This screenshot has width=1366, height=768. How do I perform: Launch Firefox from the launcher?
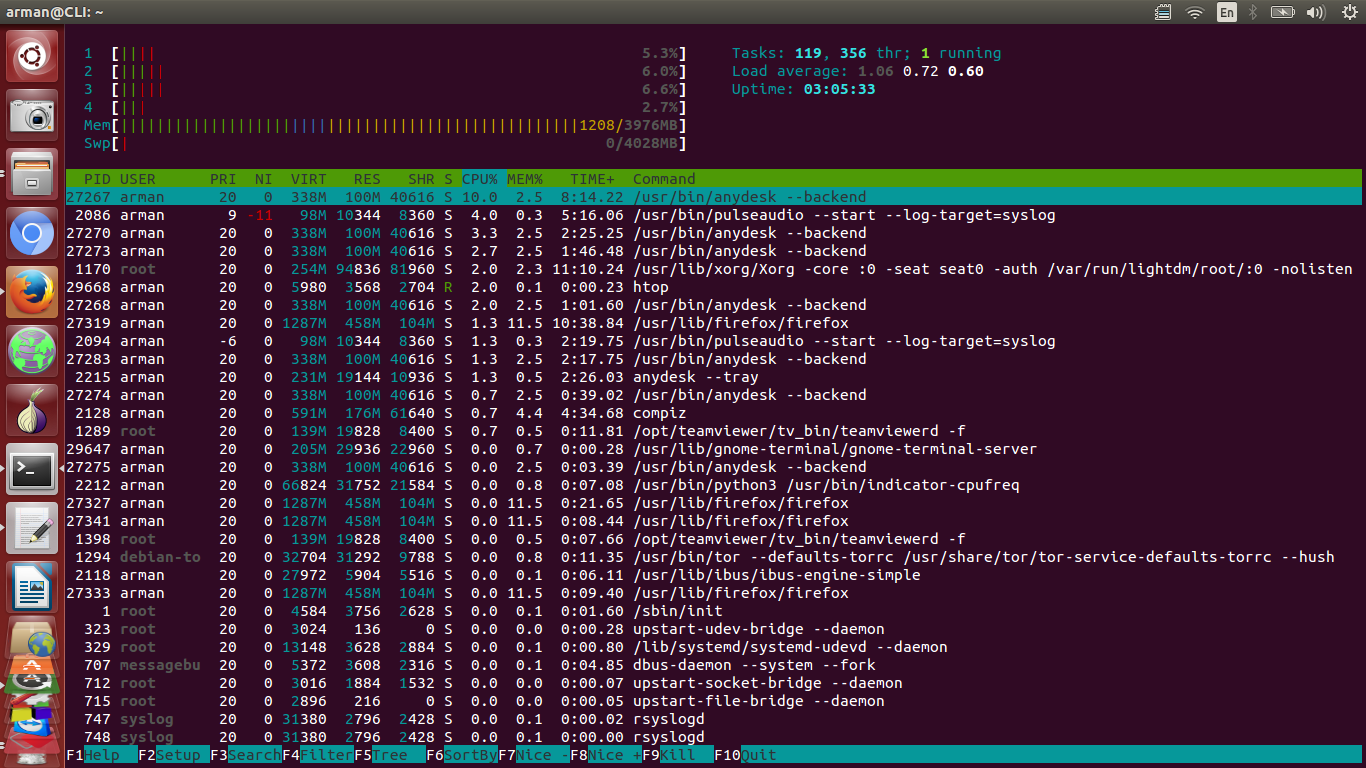coord(32,292)
